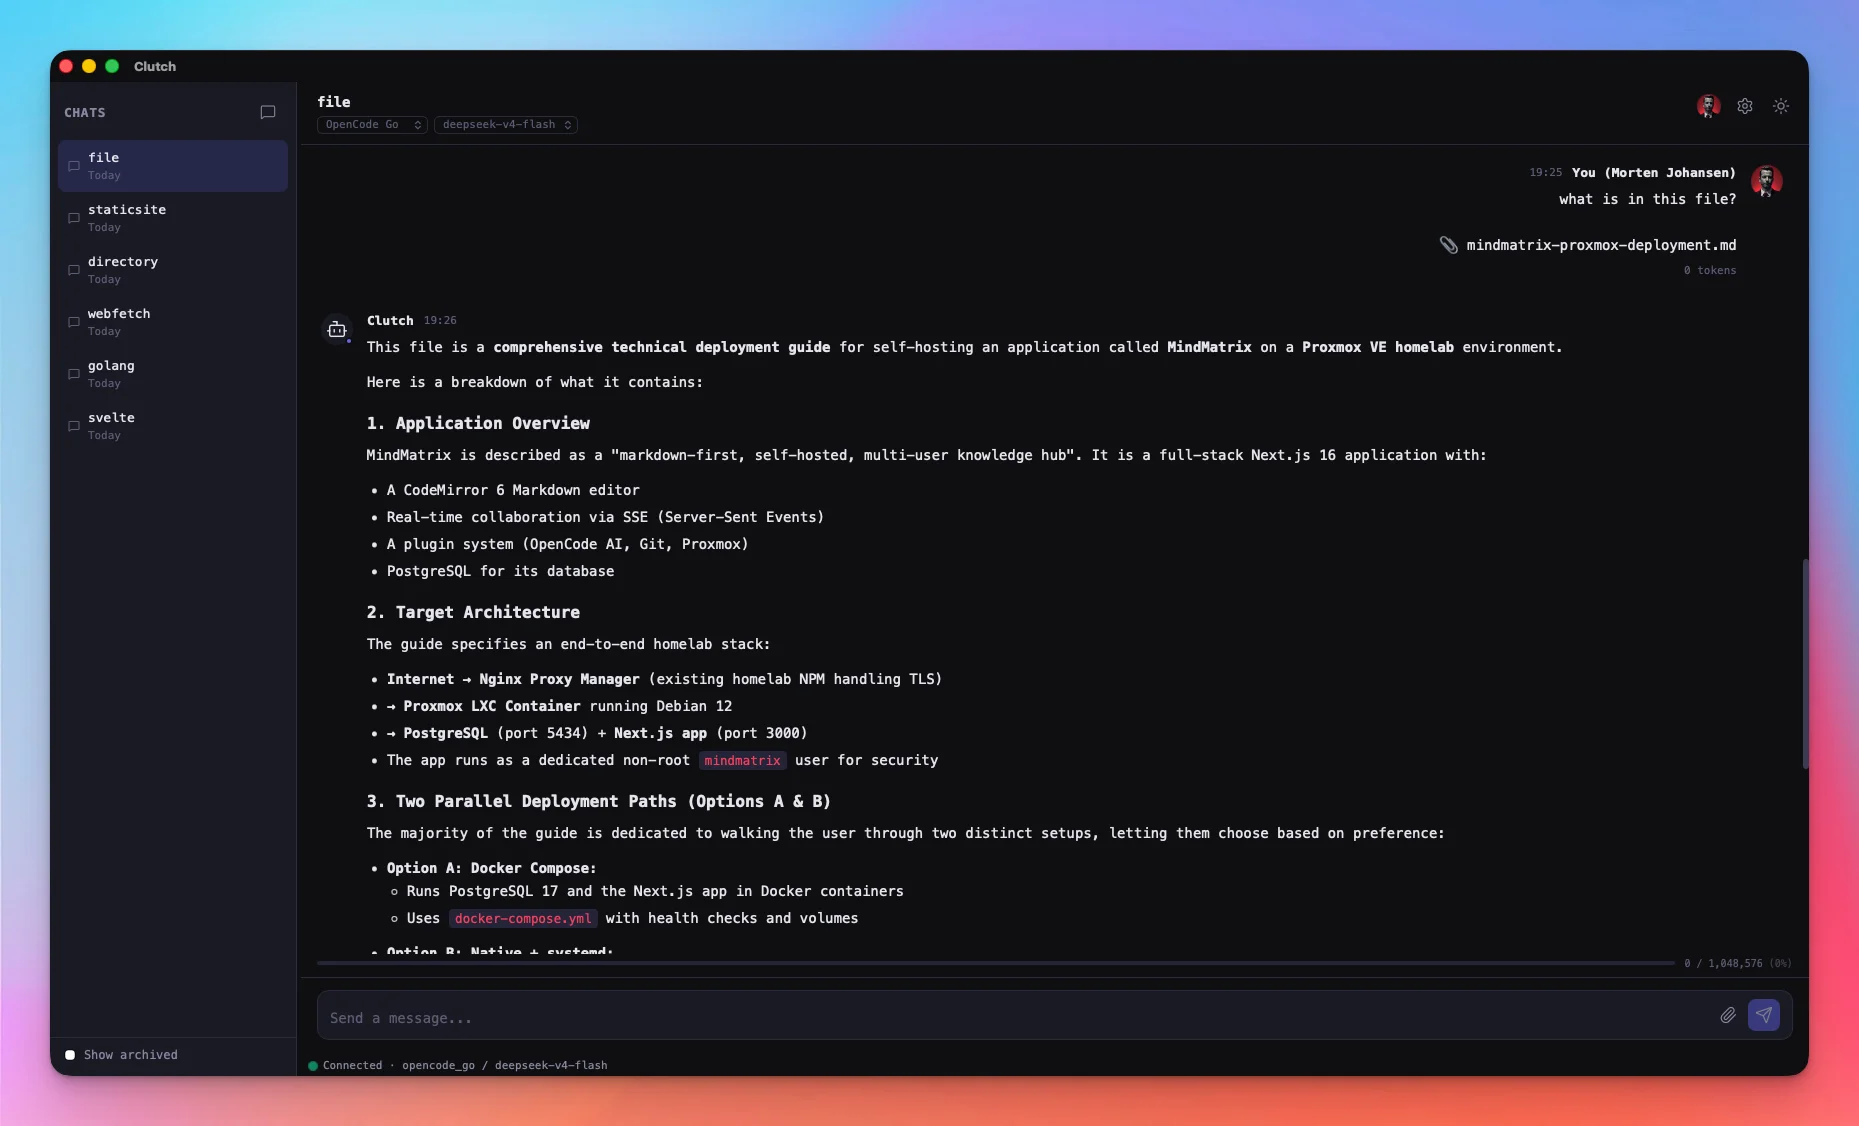Click the chat icon beside 'webfetch'
Screen dimensions: 1859x1126
[x=74, y=322]
